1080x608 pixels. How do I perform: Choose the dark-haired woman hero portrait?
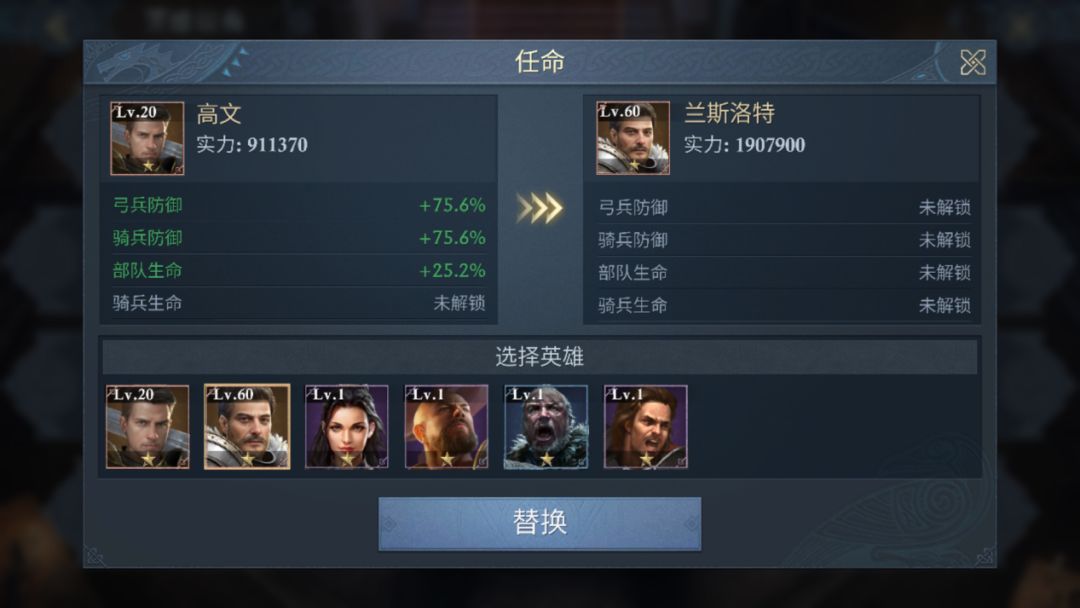[x=346, y=427]
